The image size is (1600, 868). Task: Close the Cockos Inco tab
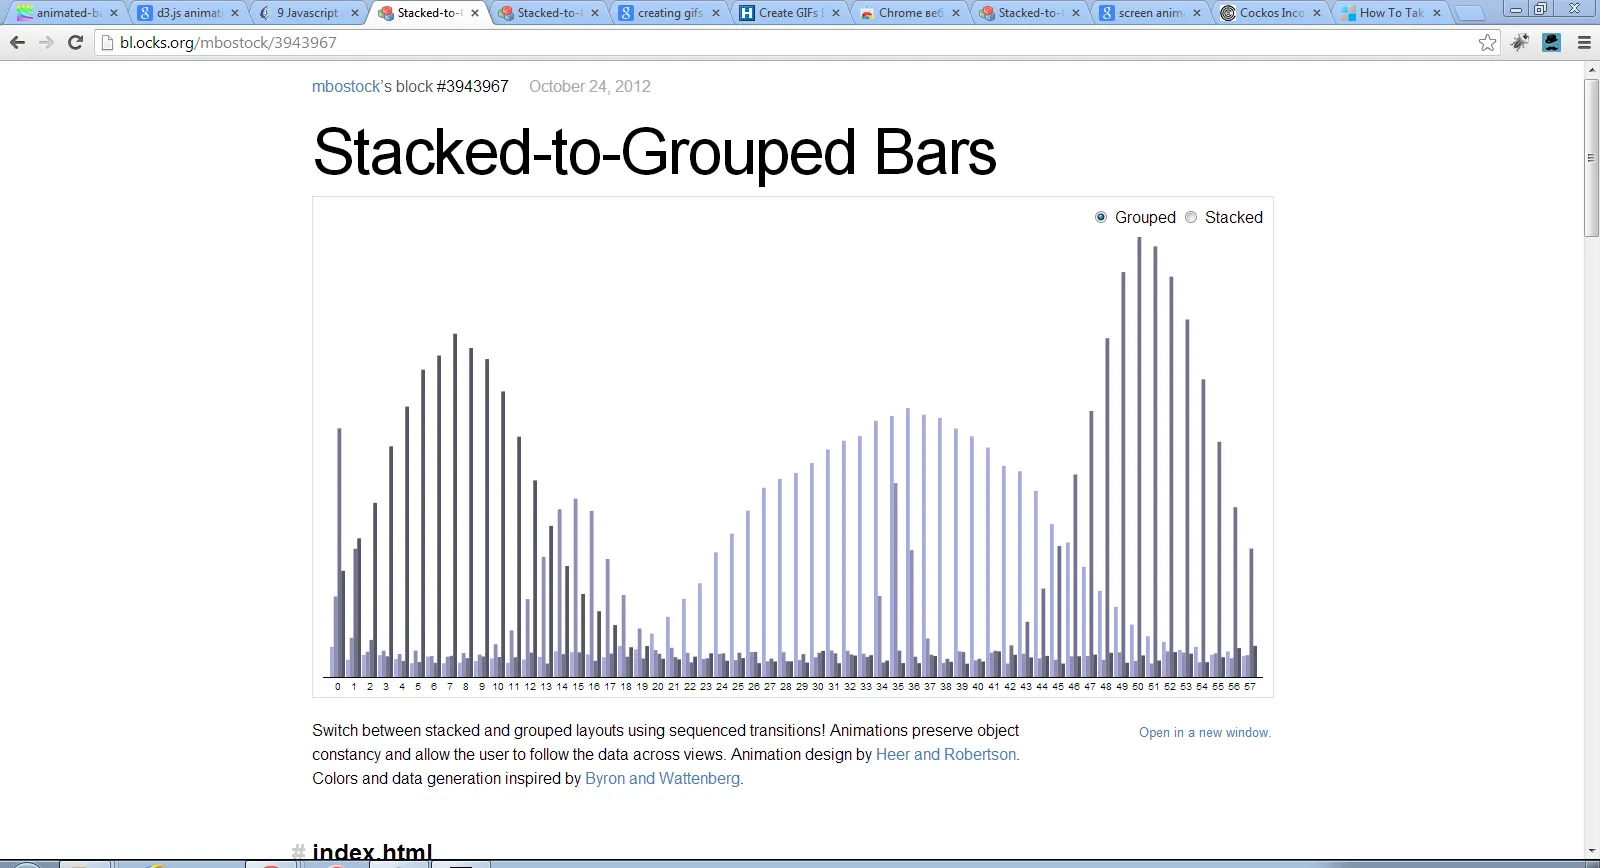click(x=1317, y=13)
